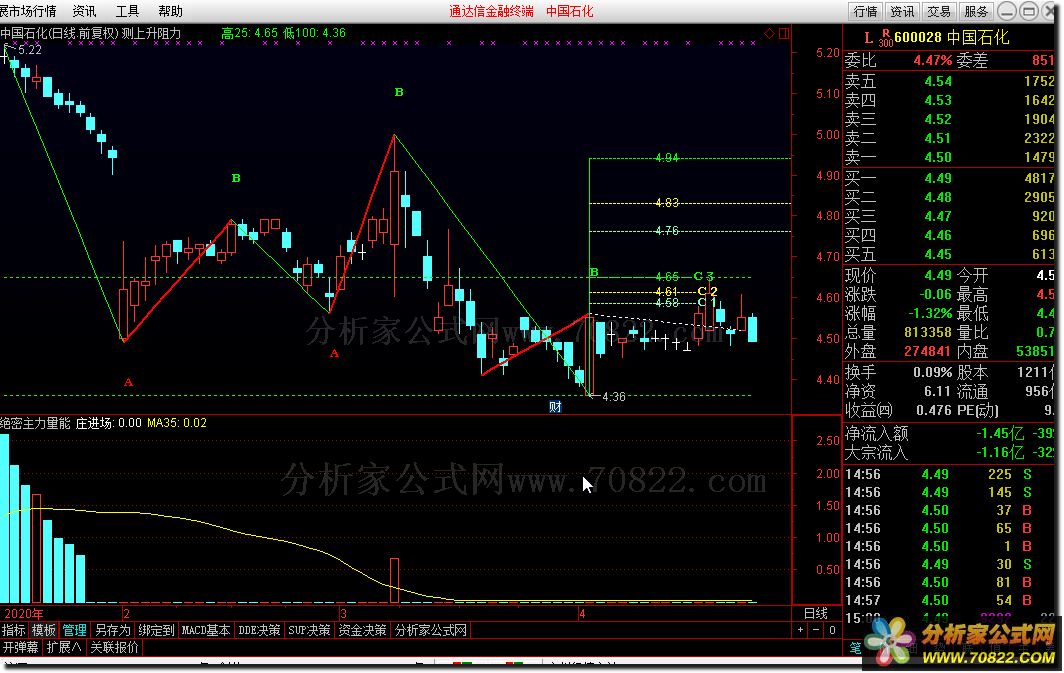Click the 涨幅 value -1.32%
The height and width of the screenshot is (673, 1064).
[930, 313]
